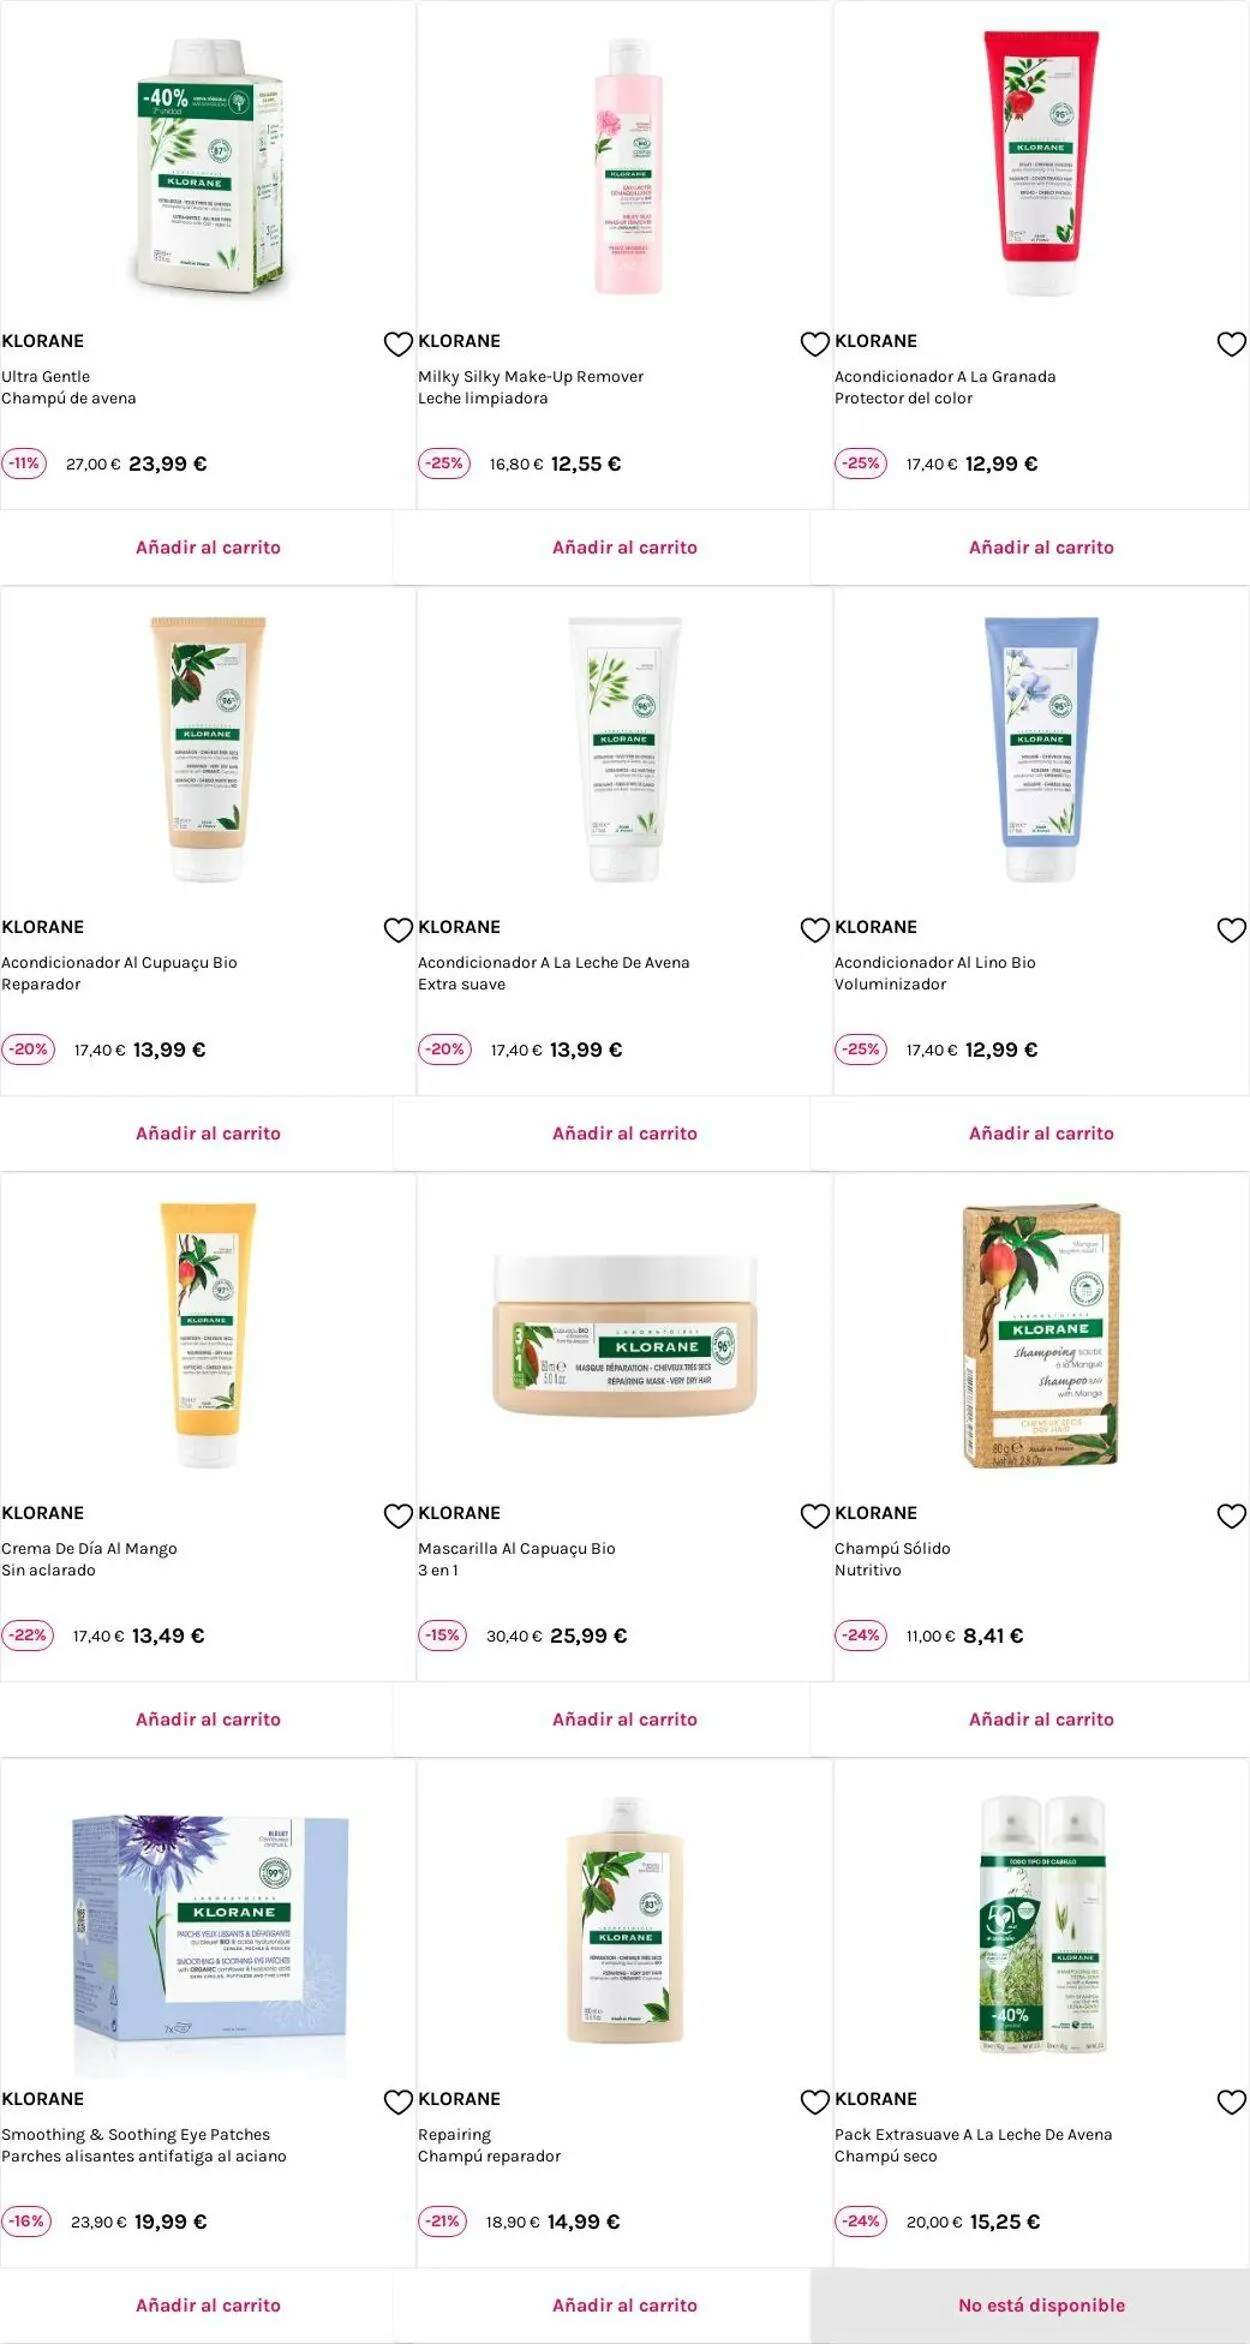Toggle heart for Smoothing & Soothing Eye Patches

[398, 2102]
